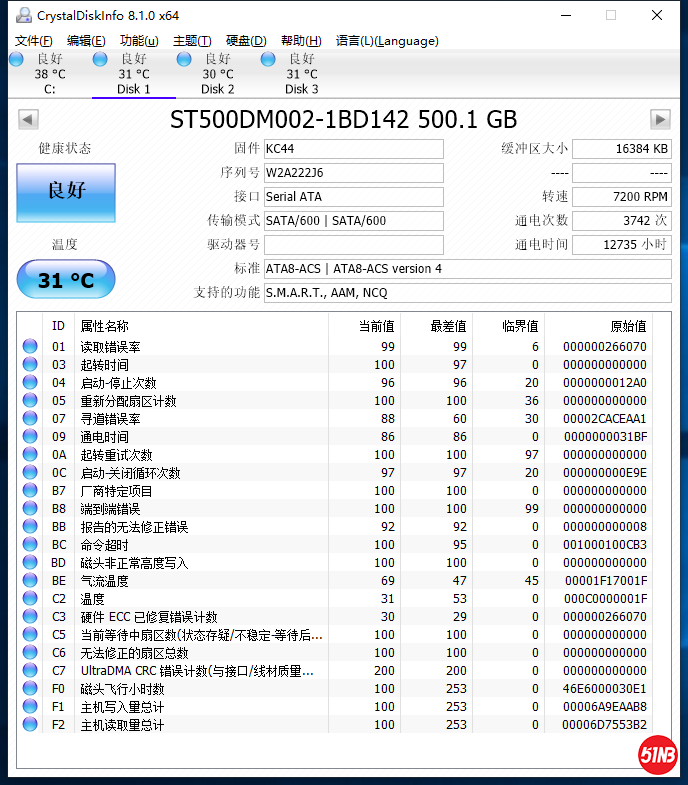
Task: Click the 31 °C temperature button
Action: 66,280
